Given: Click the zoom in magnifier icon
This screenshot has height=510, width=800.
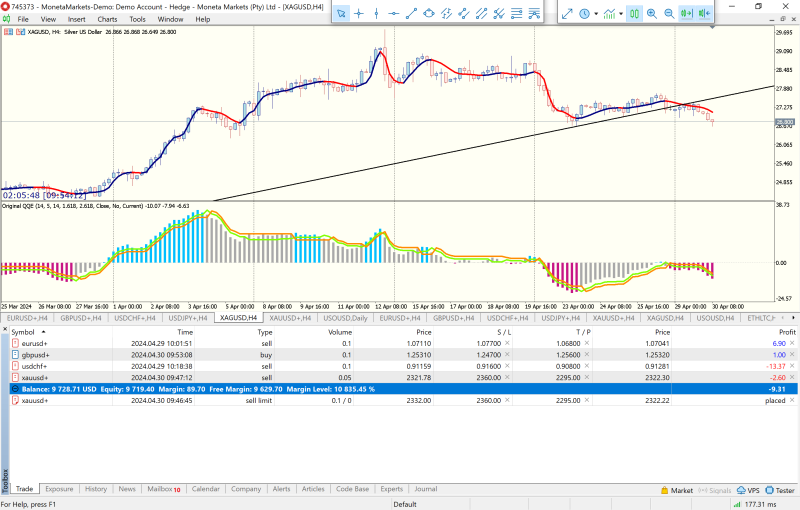Looking at the screenshot, I should click(x=652, y=13).
